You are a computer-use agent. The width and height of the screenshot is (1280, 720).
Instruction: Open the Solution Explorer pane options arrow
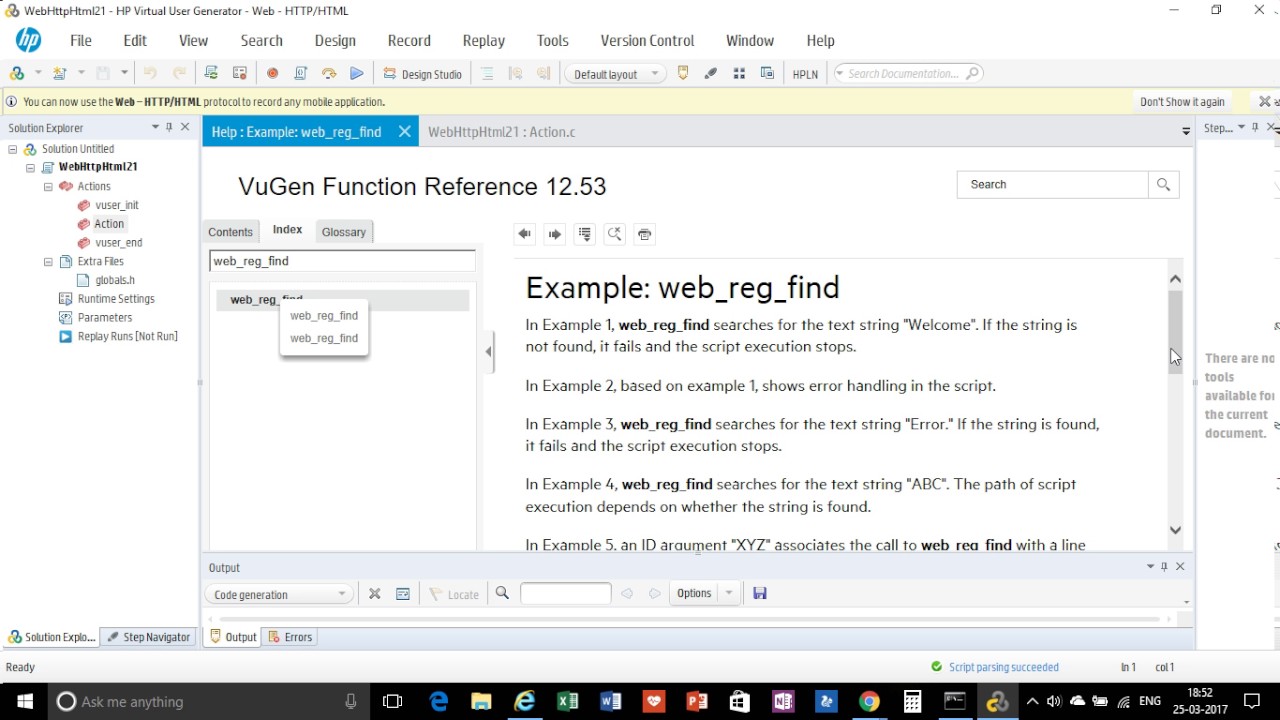tap(155, 127)
